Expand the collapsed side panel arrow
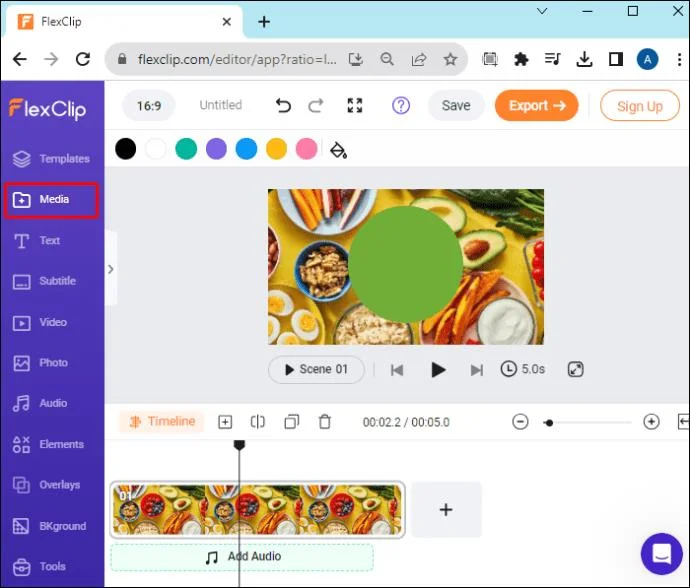Screen dimensions: 690x588 pos(111,269)
